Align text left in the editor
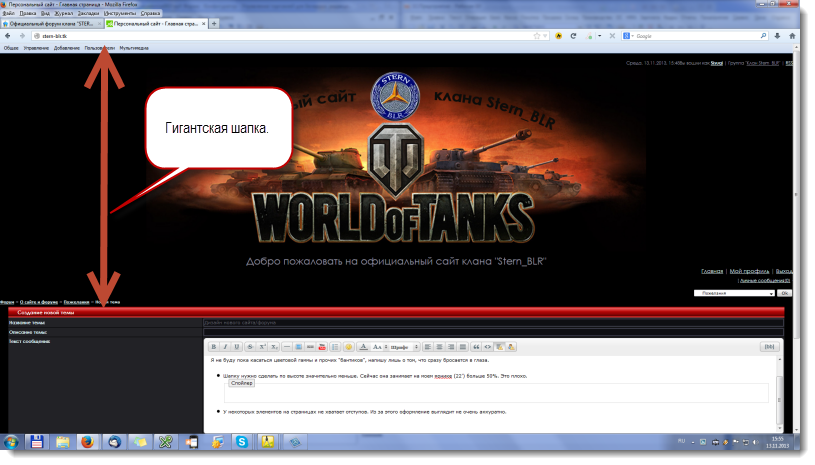 coord(428,347)
